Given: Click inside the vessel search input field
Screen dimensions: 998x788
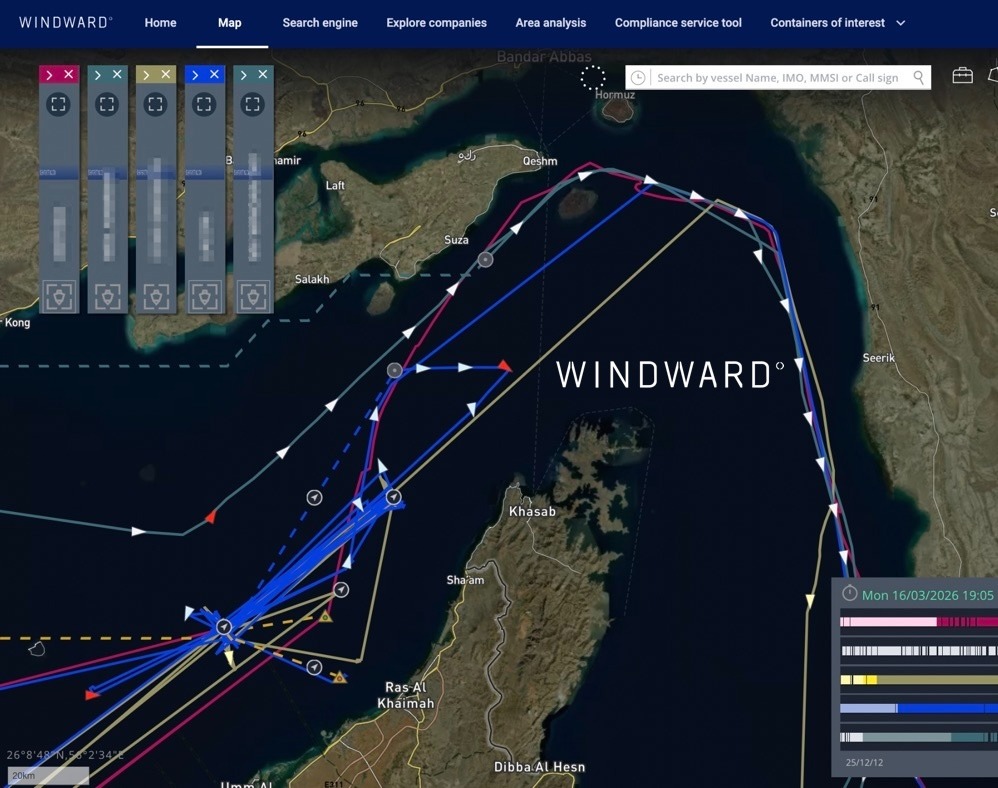Looking at the screenshot, I should click(780, 77).
